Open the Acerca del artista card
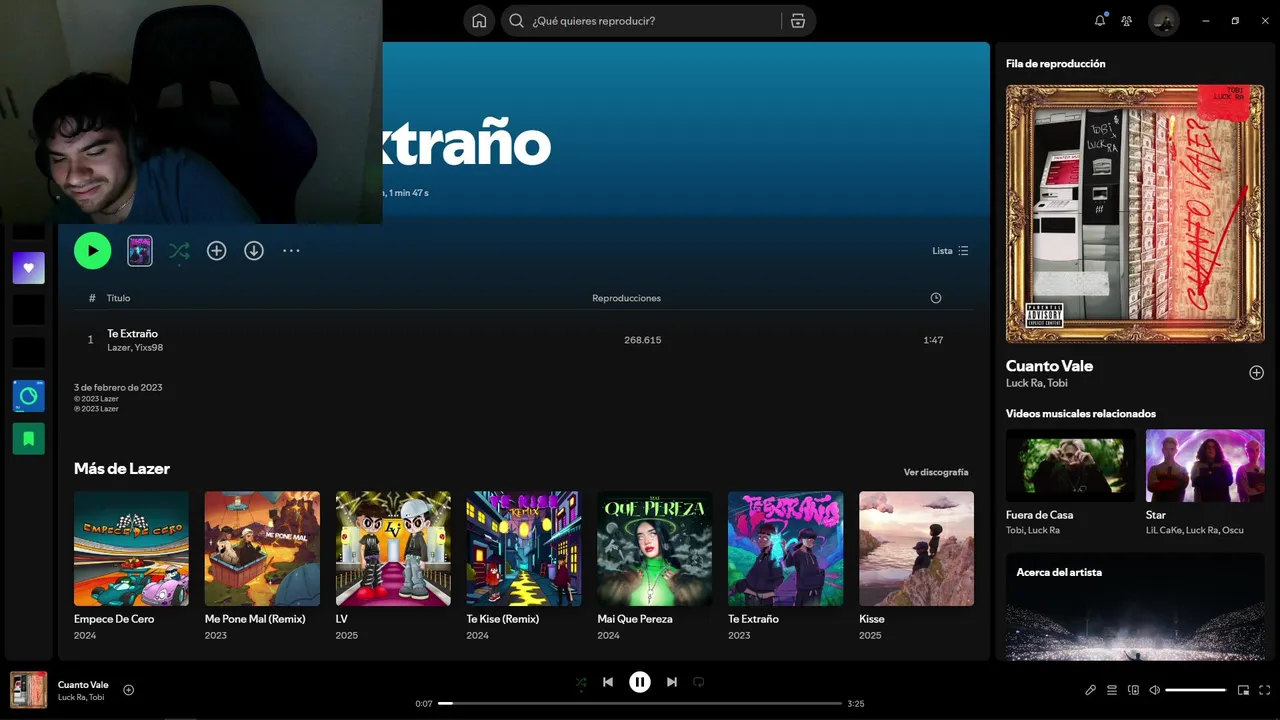1280x720 pixels. 1135,607
